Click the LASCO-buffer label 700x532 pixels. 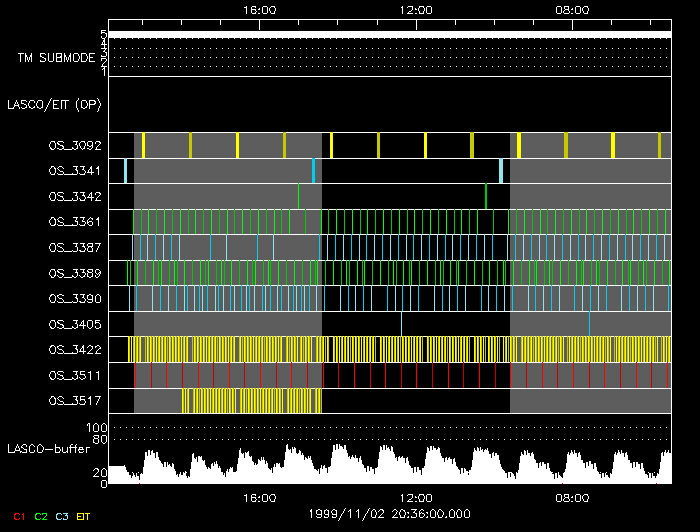48,448
